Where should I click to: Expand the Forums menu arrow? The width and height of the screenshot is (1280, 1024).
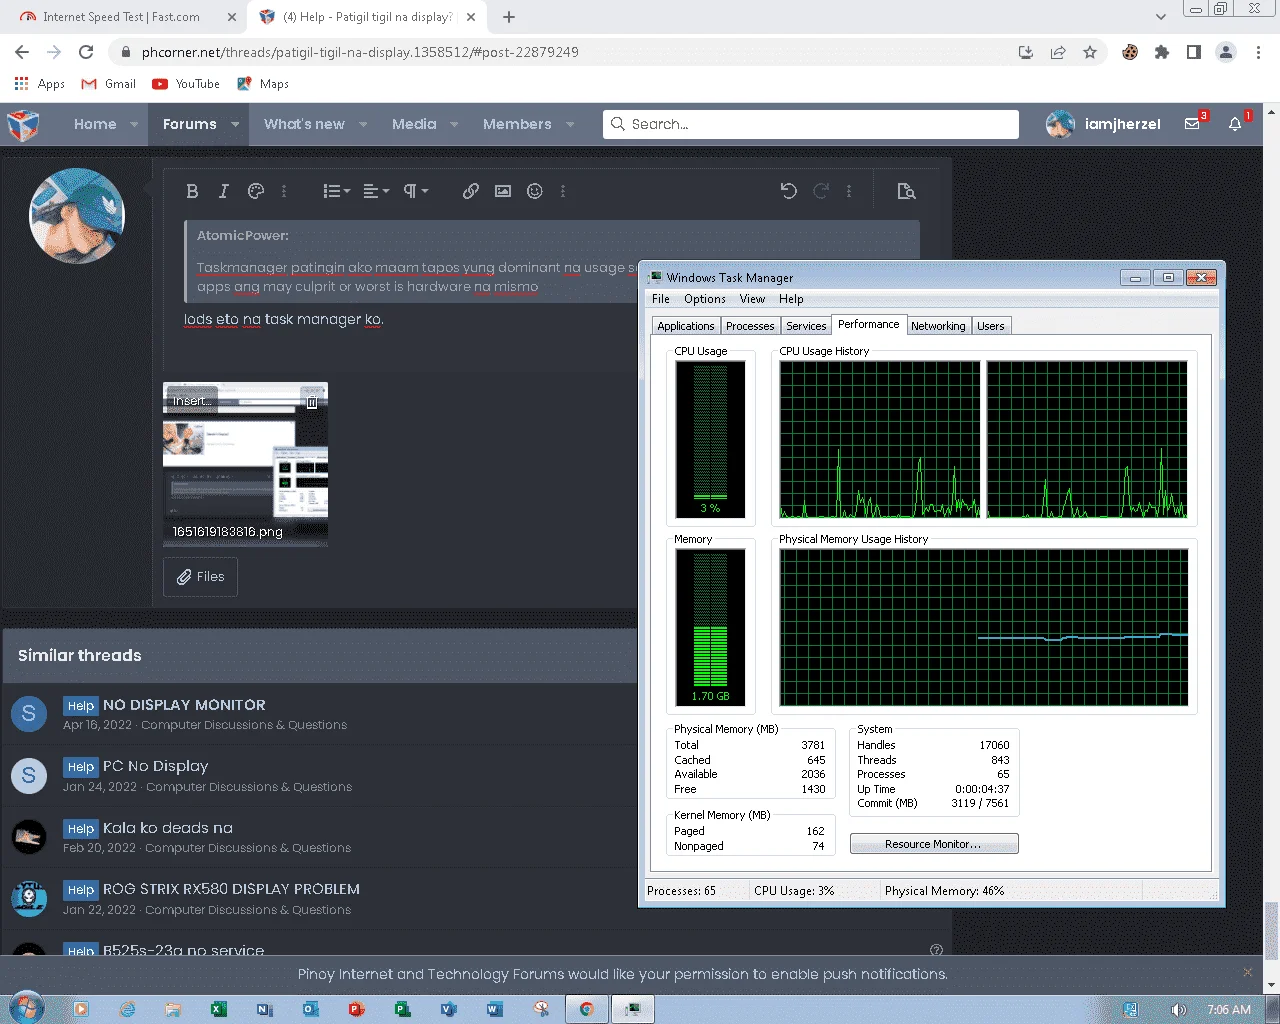(235, 124)
